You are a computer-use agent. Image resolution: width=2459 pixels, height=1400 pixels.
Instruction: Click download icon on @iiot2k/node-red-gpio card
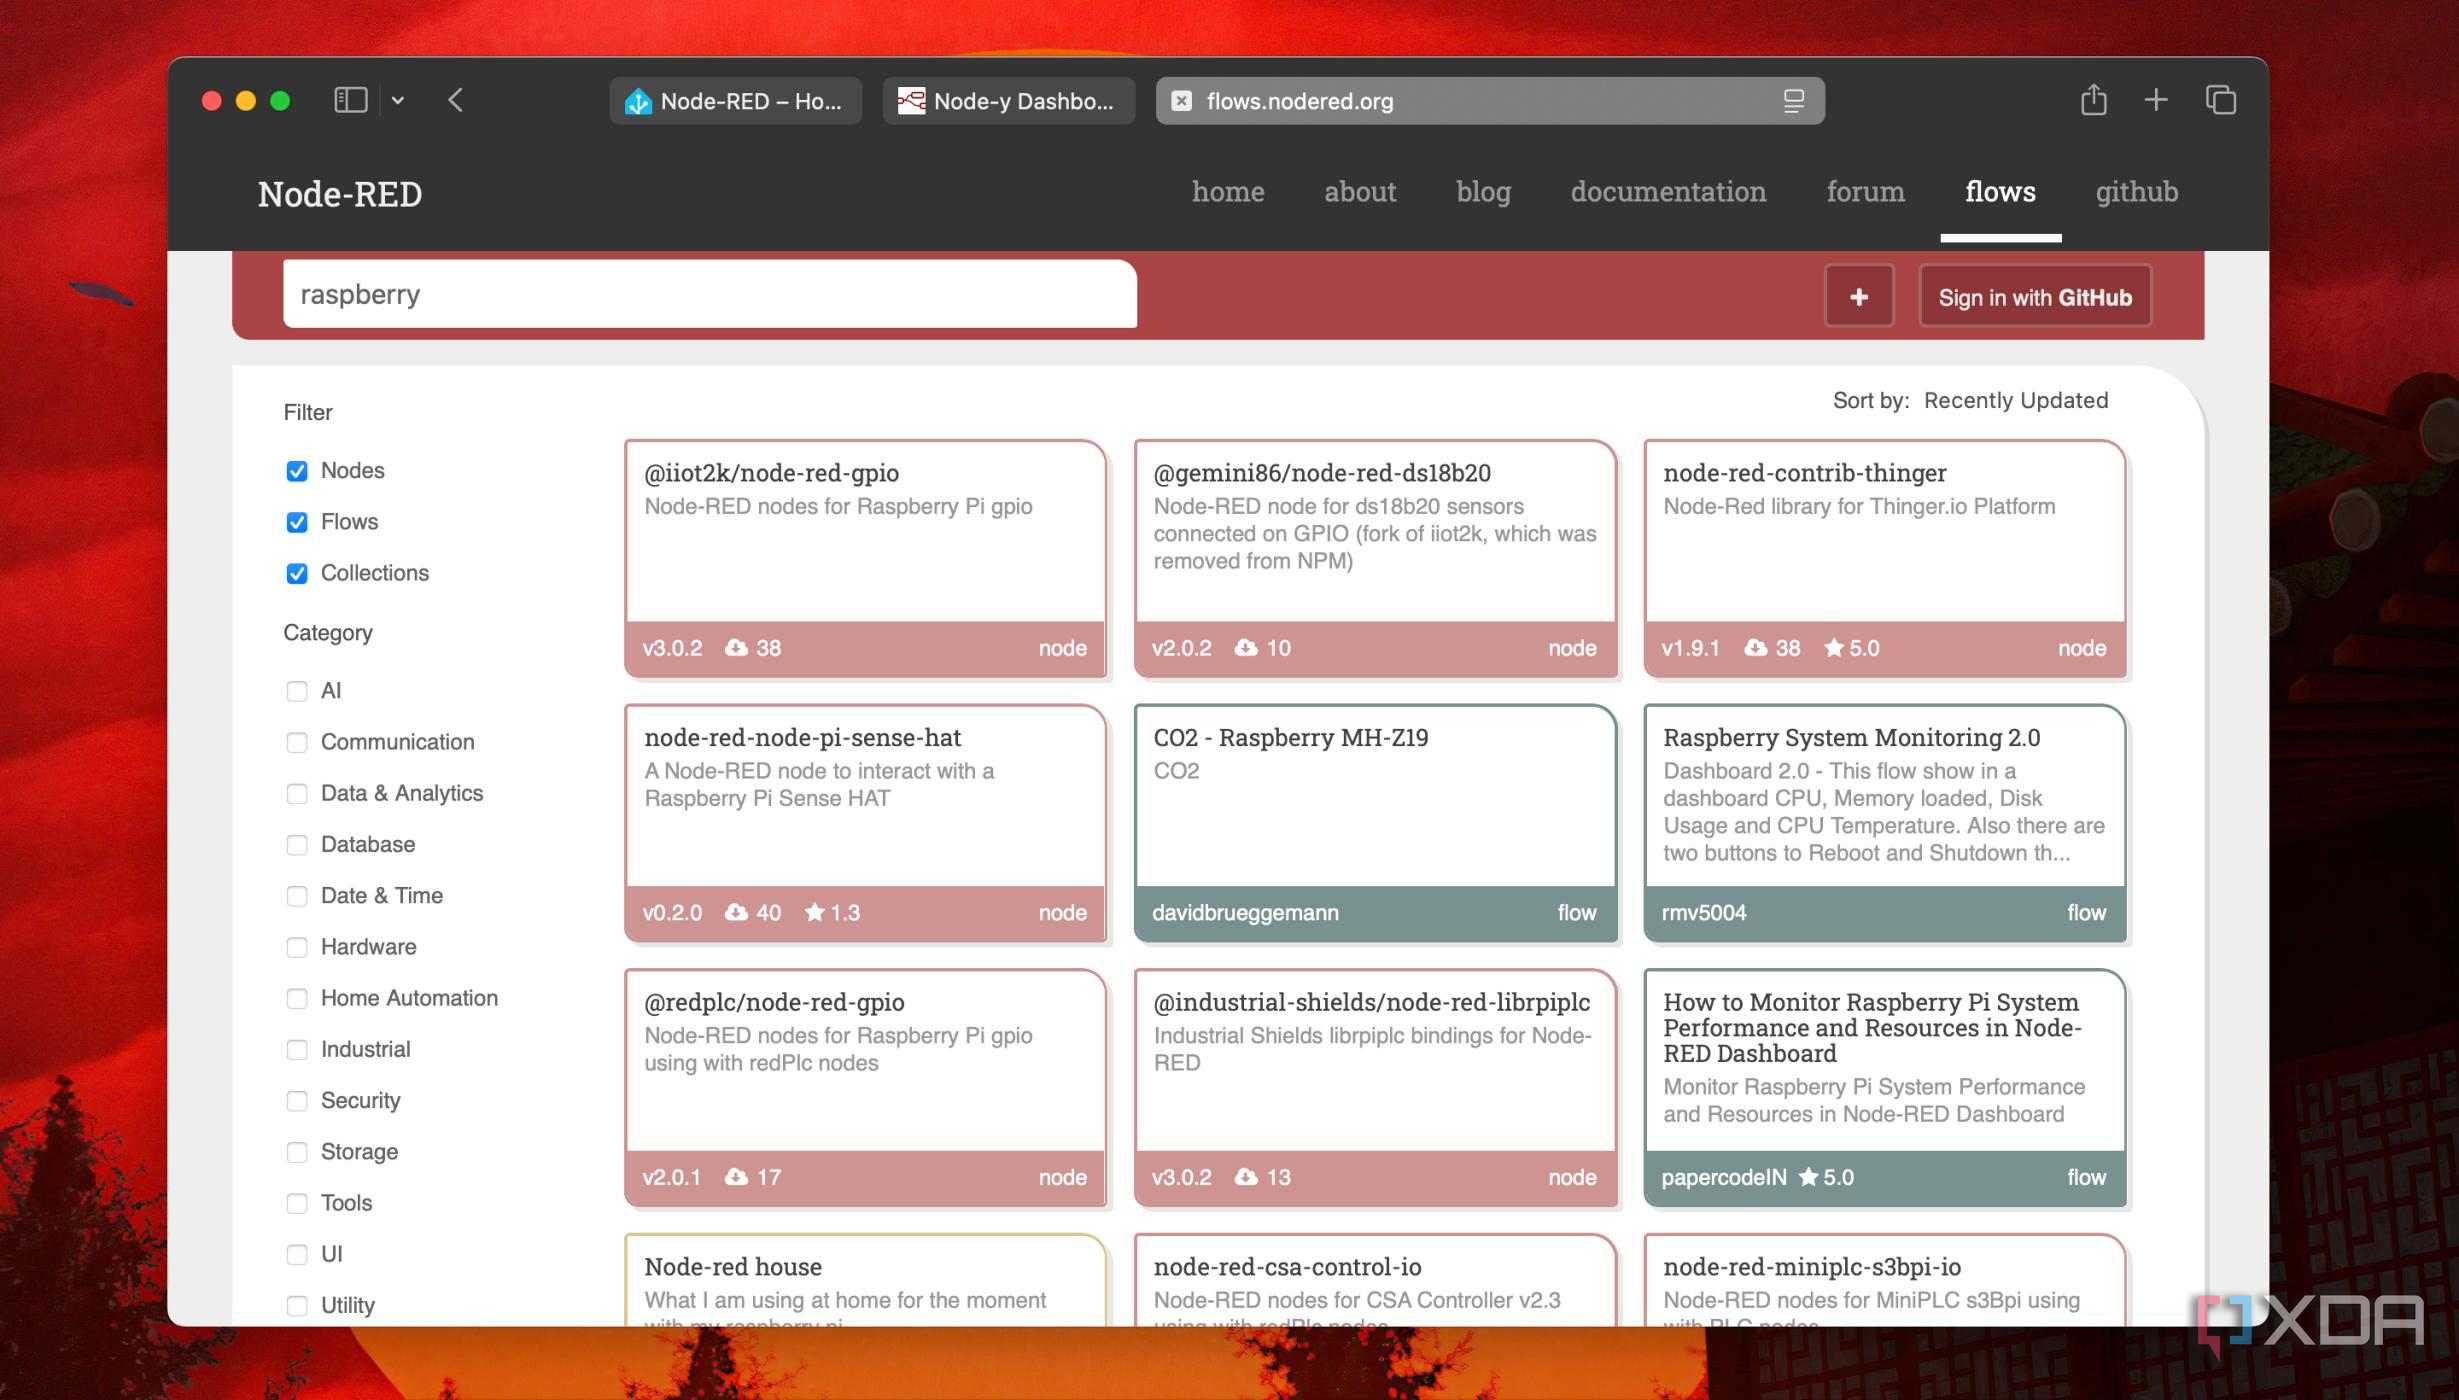(x=737, y=648)
